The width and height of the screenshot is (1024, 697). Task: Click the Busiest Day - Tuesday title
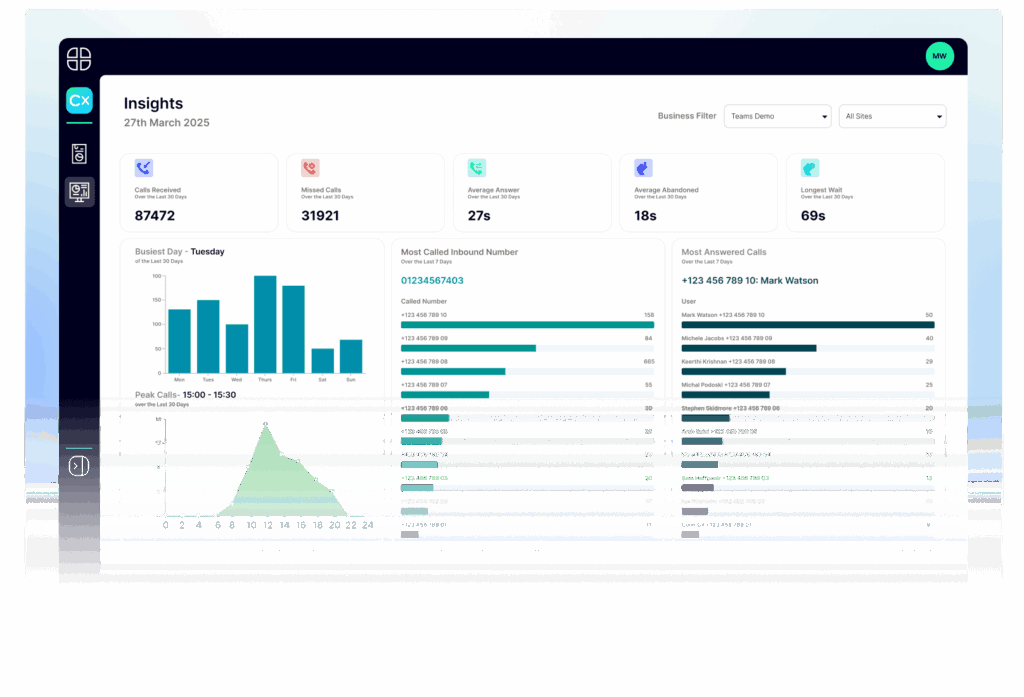click(180, 251)
